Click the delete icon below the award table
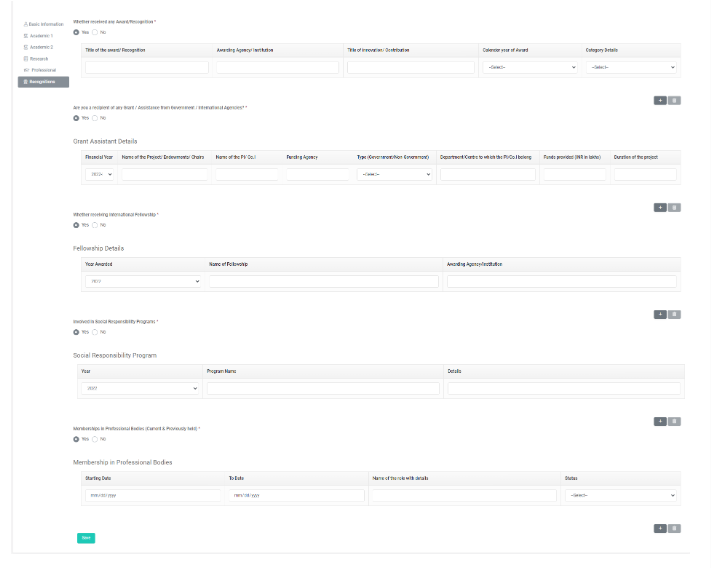The height and width of the screenshot is (568, 711). [x=674, y=101]
